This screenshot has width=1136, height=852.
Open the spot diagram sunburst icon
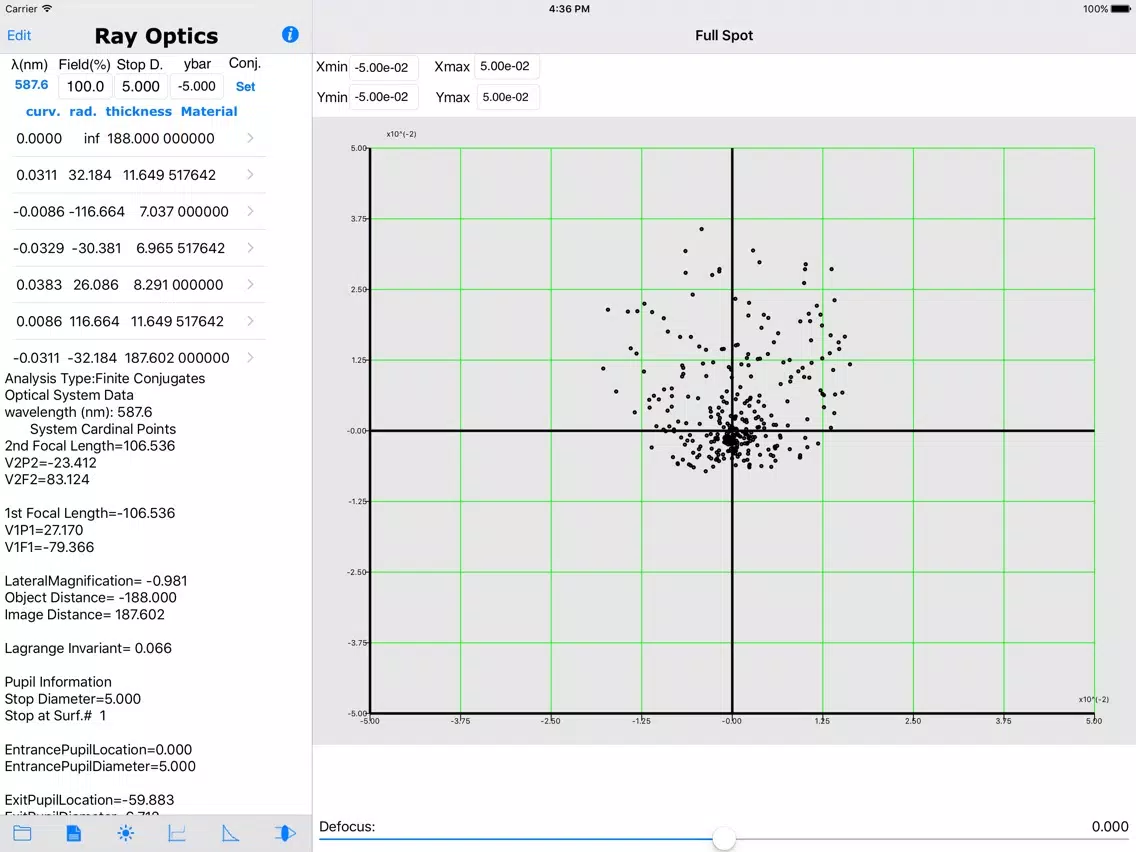(x=125, y=833)
